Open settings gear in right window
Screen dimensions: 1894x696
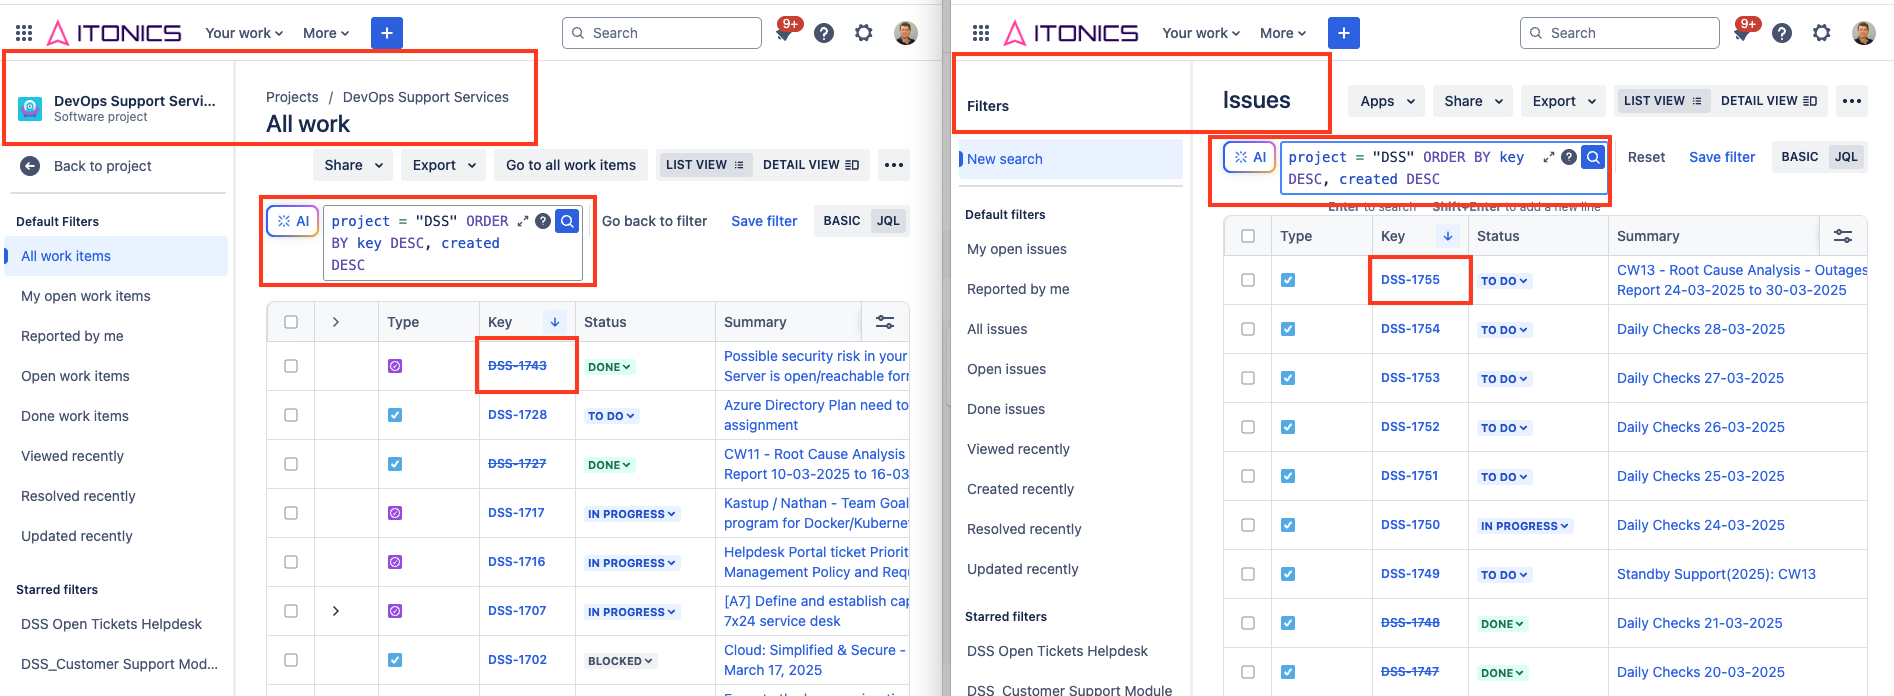1822,33
